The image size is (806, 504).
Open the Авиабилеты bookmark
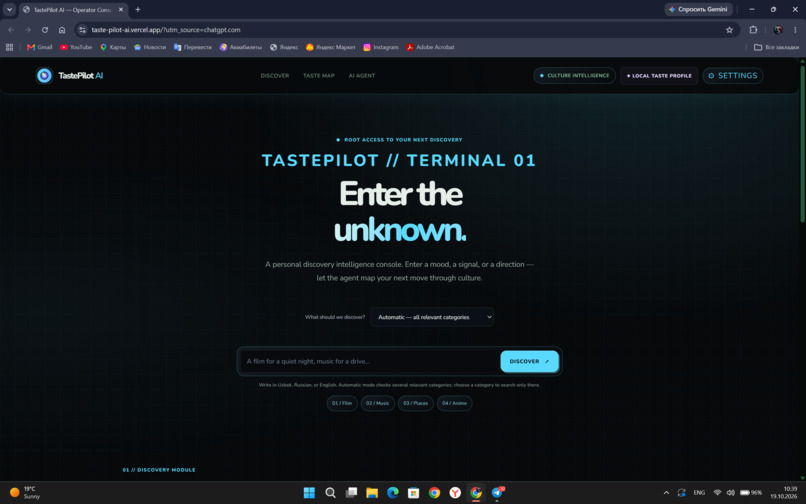(x=241, y=47)
